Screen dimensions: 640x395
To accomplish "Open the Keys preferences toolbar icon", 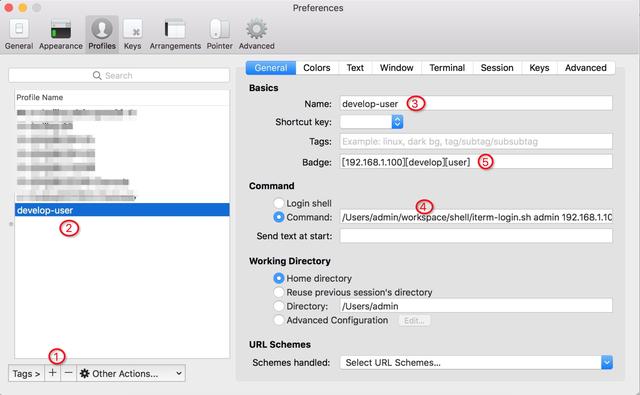I will [x=133, y=34].
